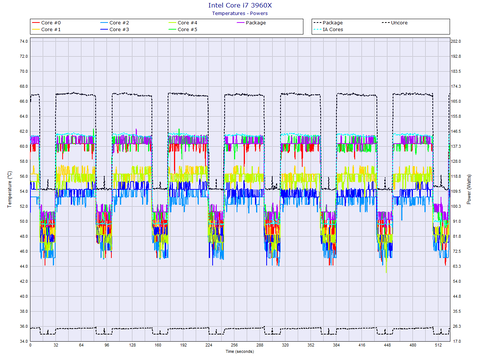Click the Temperature (°C) axis title
This screenshot has width=480, height=360.
(10, 190)
